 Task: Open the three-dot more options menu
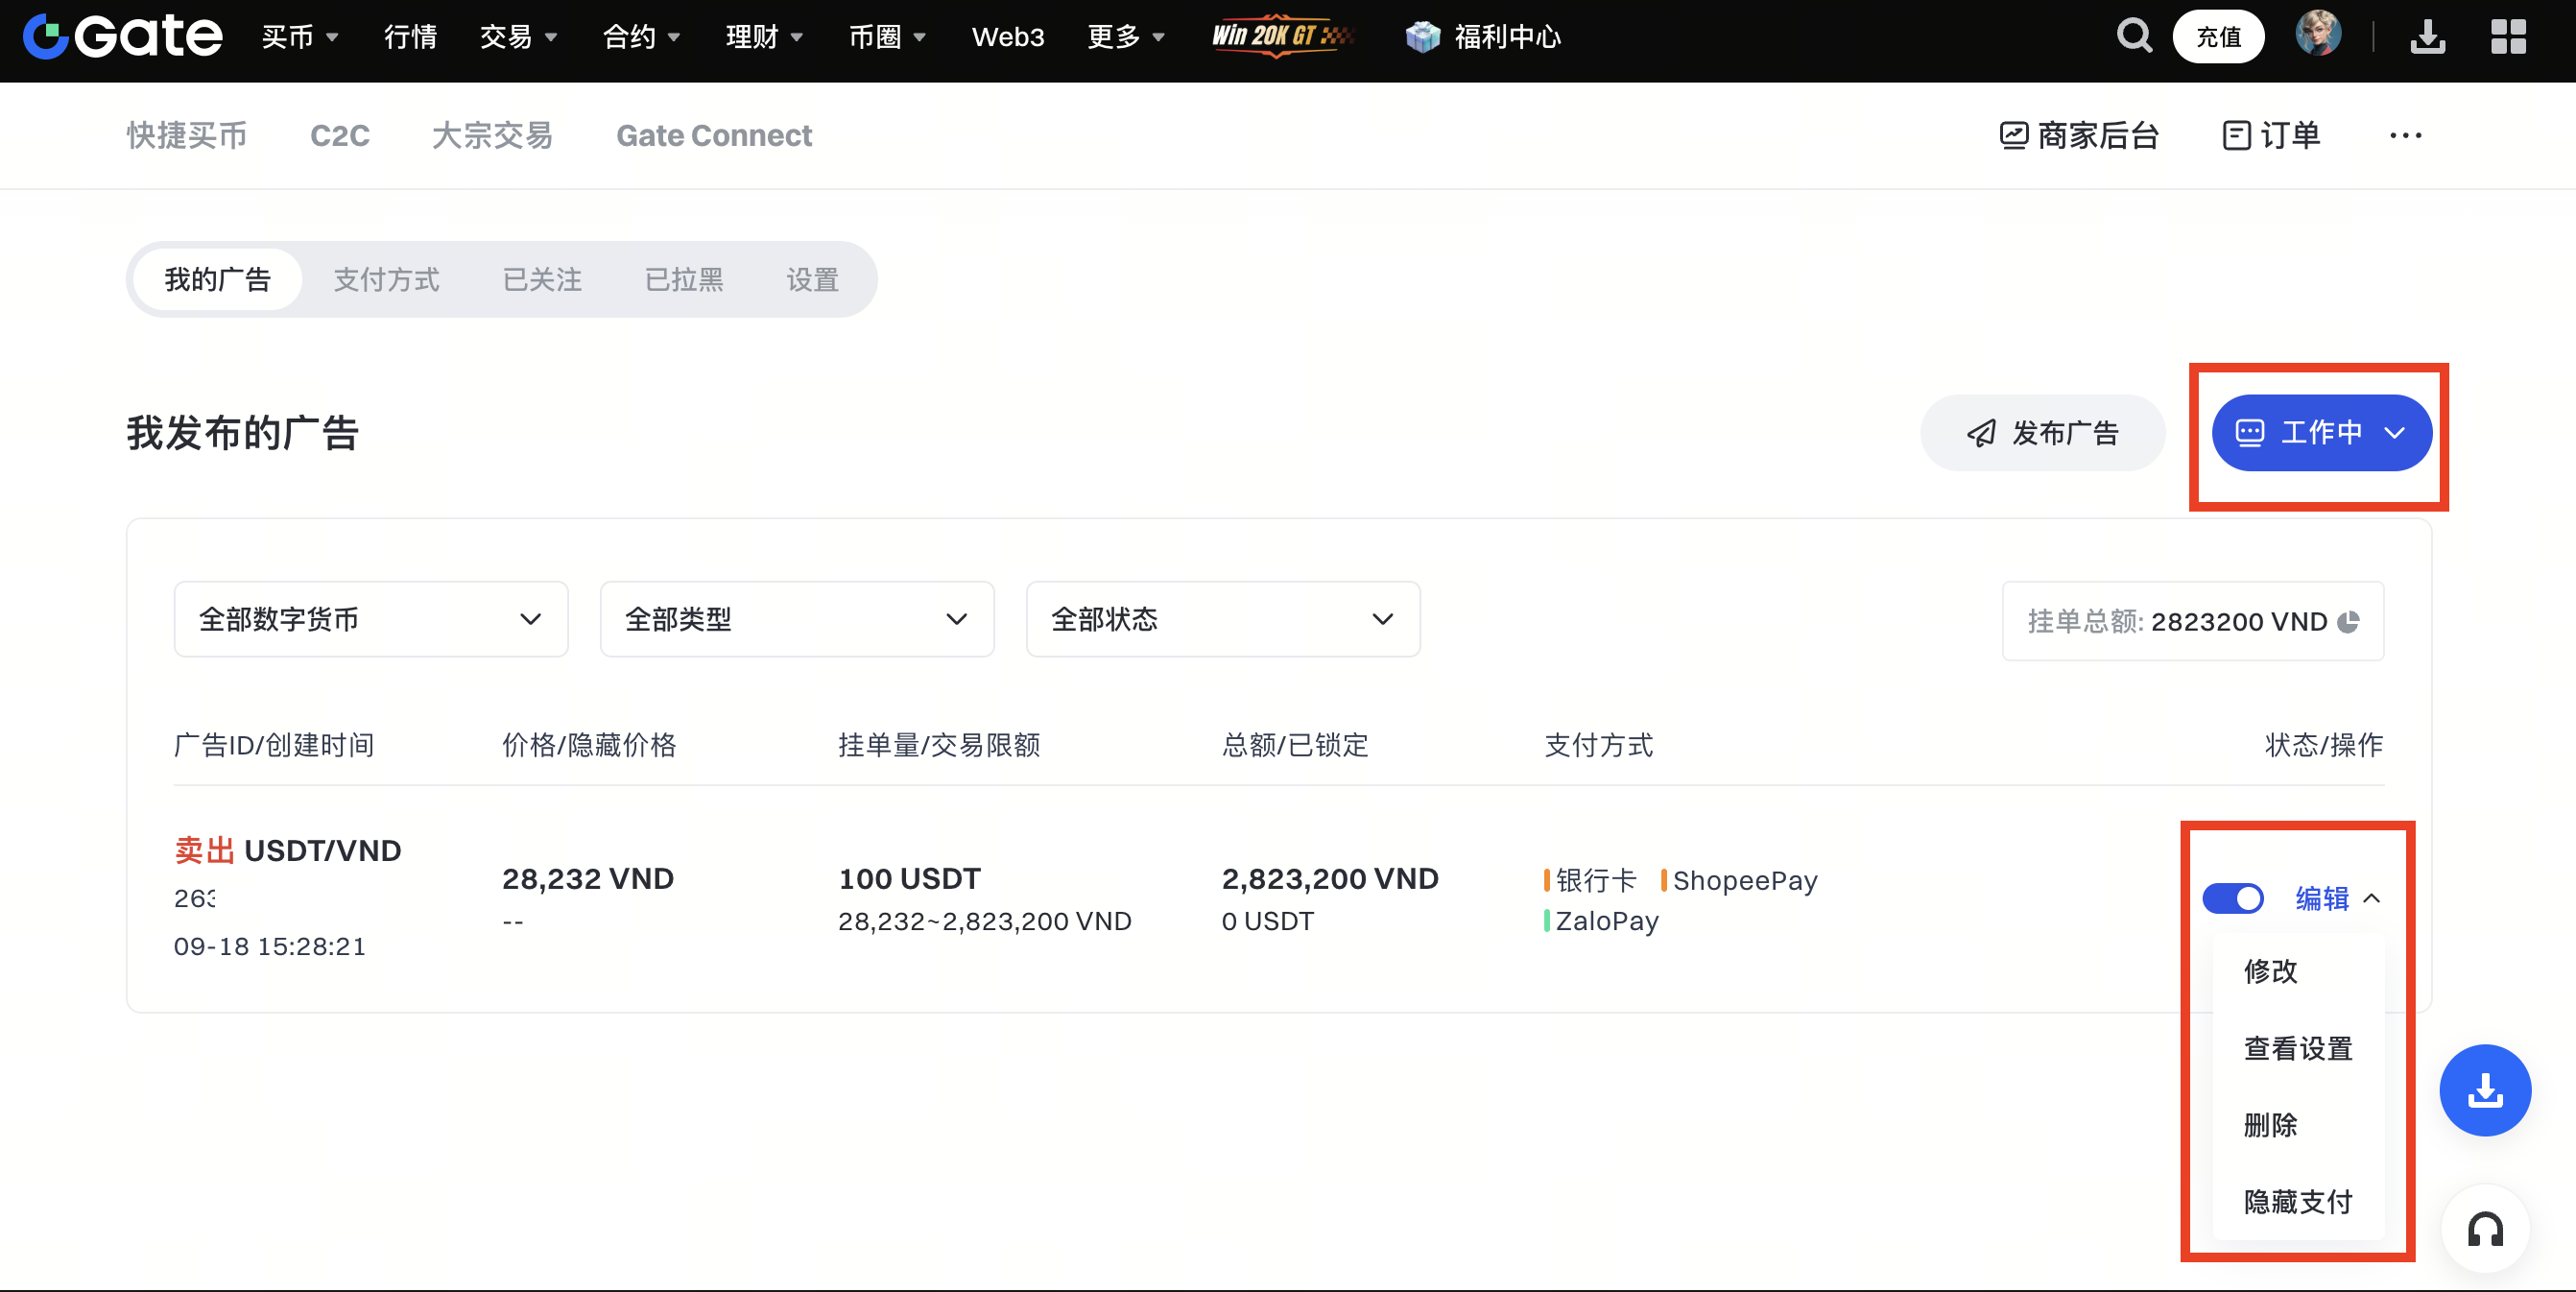(x=2405, y=135)
